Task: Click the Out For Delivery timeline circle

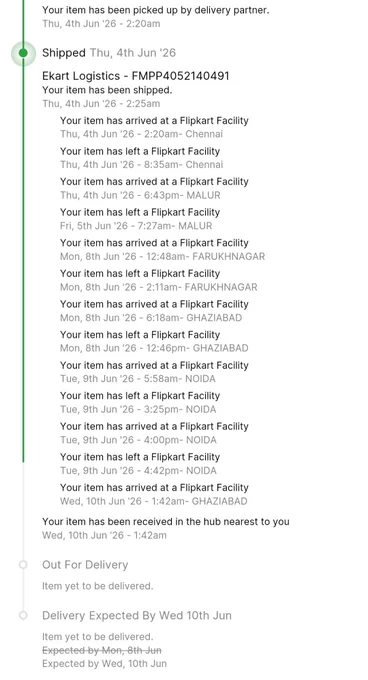Action: click(23, 565)
